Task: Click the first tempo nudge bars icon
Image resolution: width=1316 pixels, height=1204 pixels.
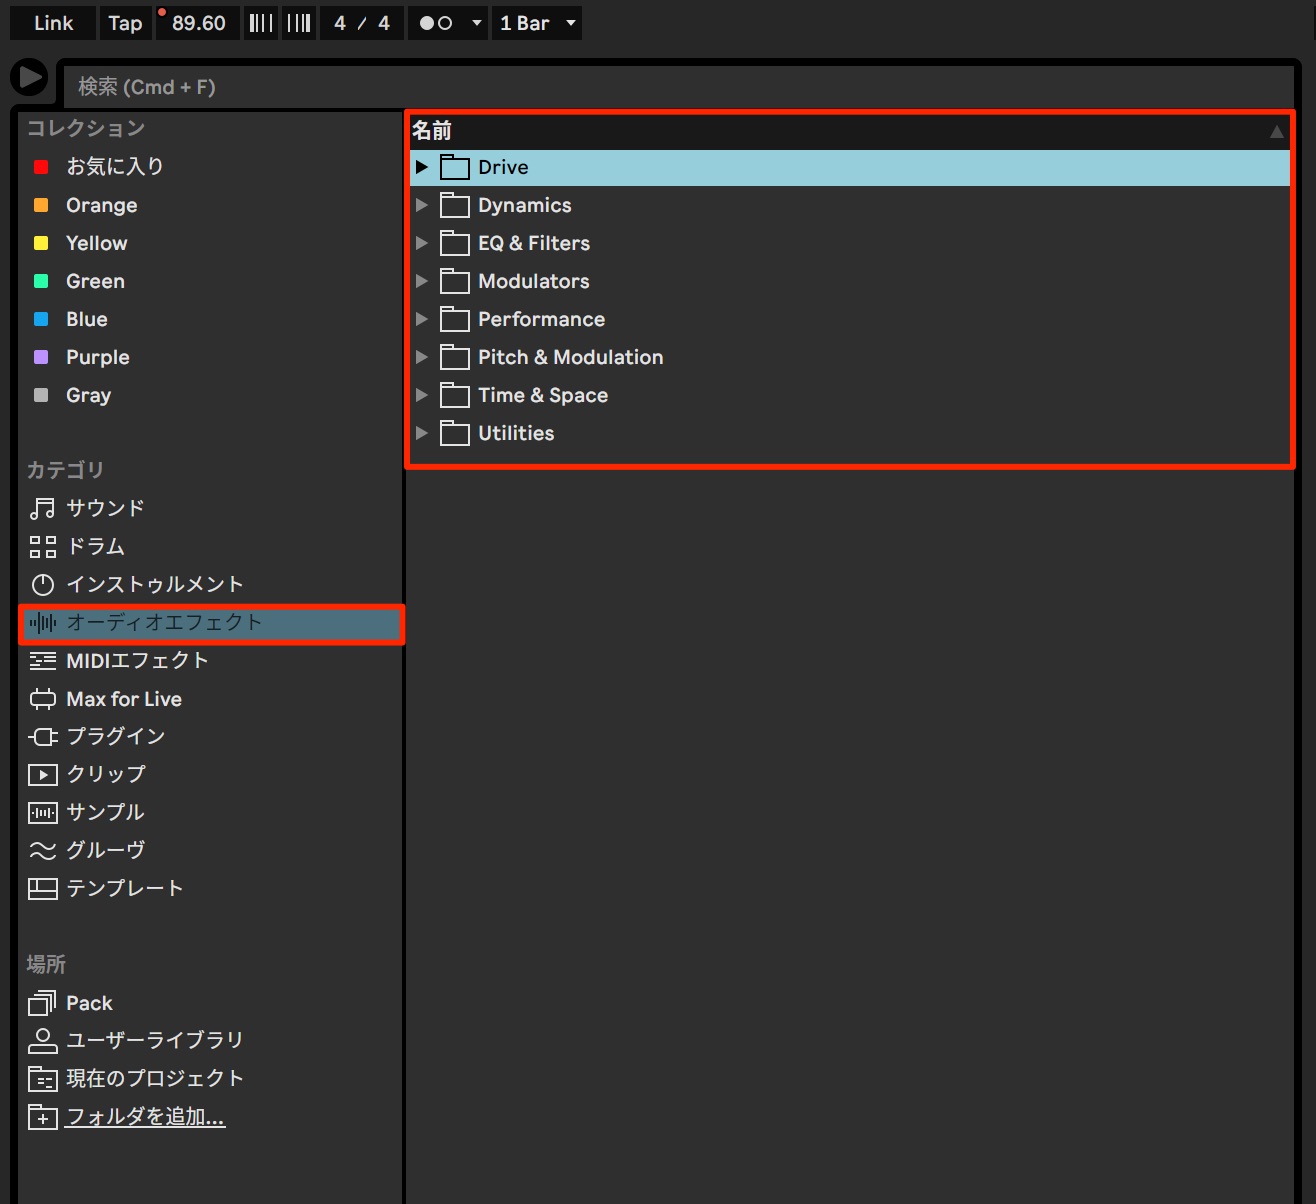Action: pyautogui.click(x=261, y=23)
